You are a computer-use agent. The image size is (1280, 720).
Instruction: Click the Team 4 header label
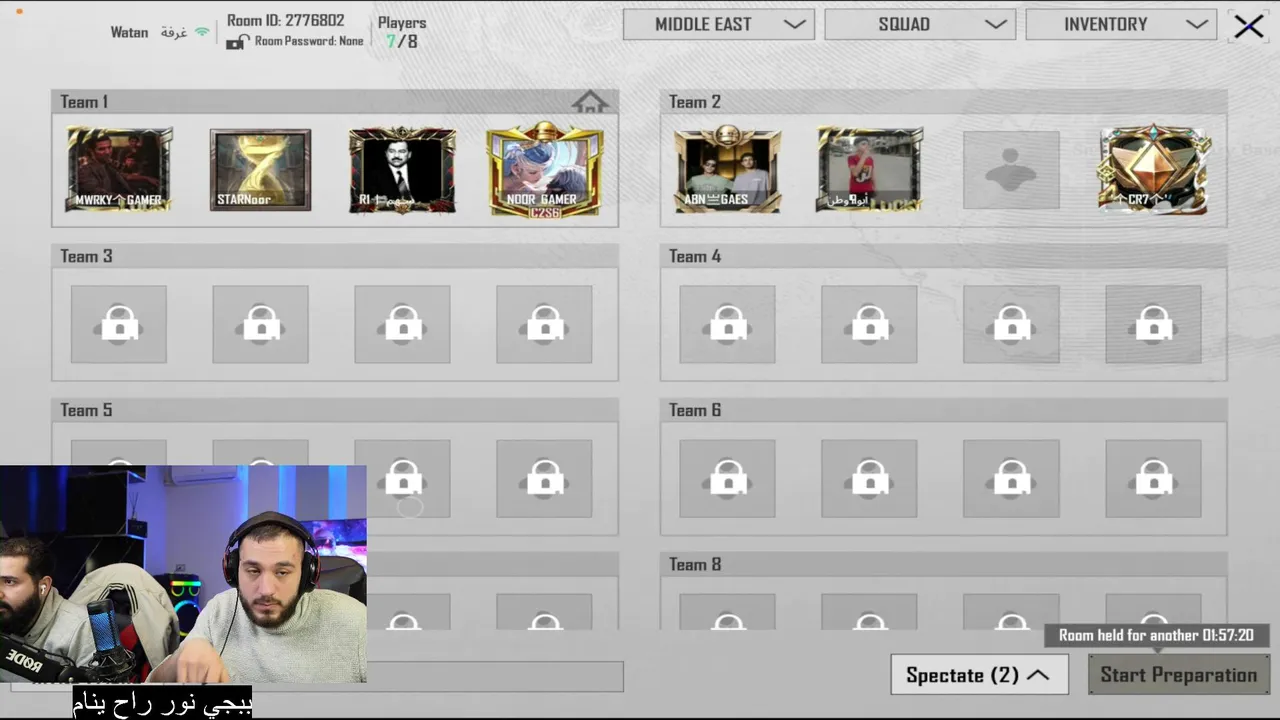tap(694, 256)
